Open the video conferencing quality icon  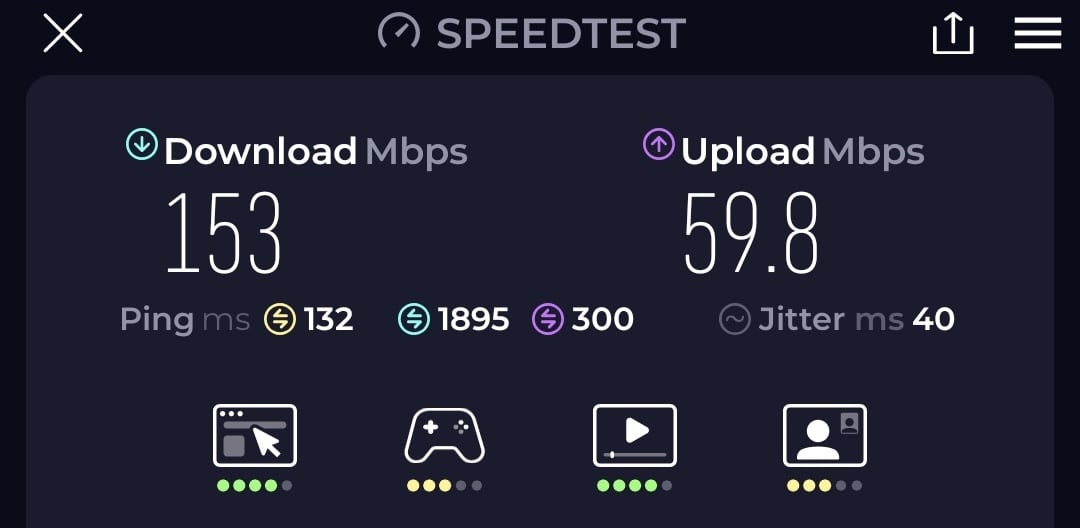tap(825, 435)
